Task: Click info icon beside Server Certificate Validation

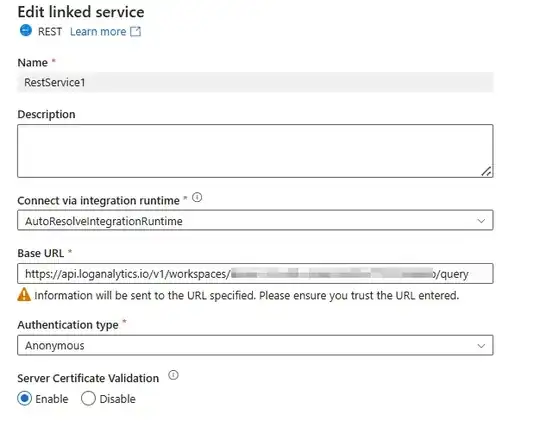Action: [173, 375]
